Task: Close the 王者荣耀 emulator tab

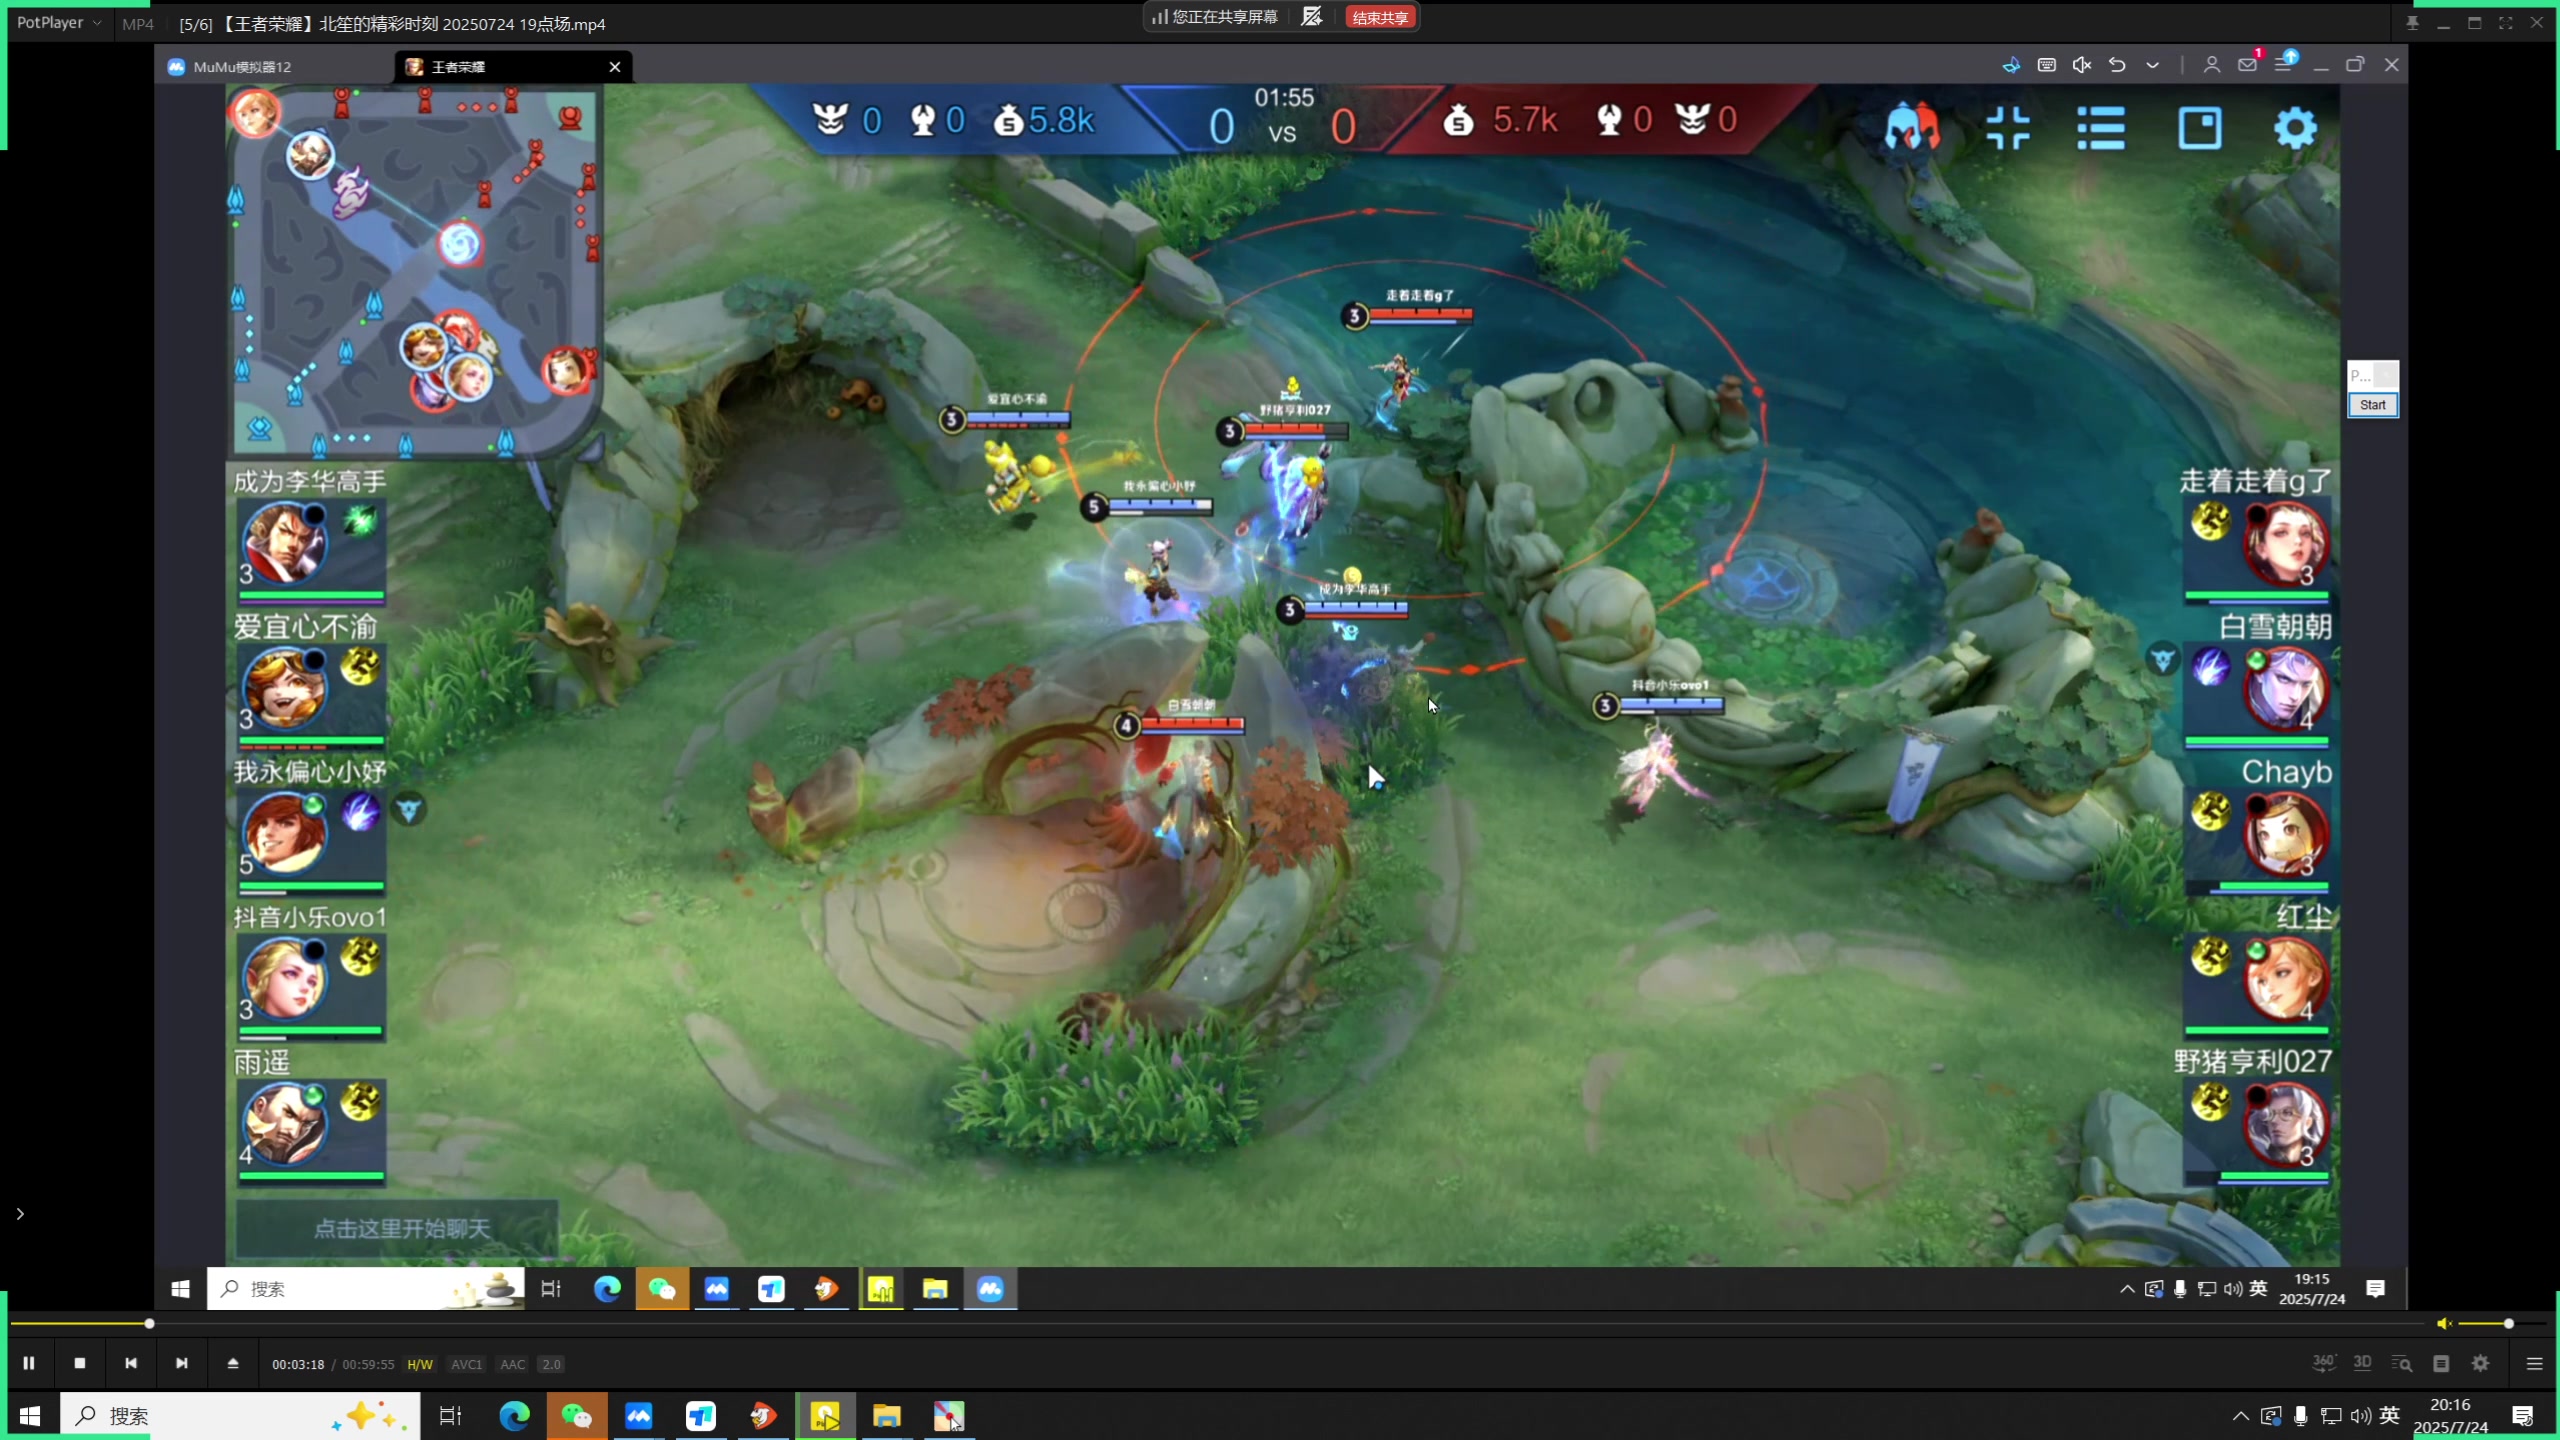Action: click(615, 67)
